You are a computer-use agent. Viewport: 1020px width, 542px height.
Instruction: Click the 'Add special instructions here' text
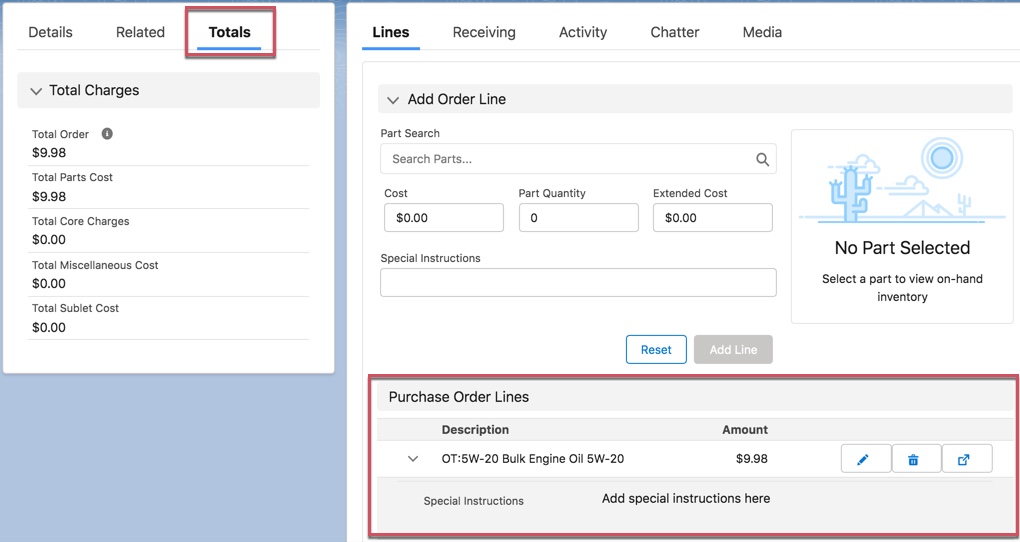coord(686,498)
